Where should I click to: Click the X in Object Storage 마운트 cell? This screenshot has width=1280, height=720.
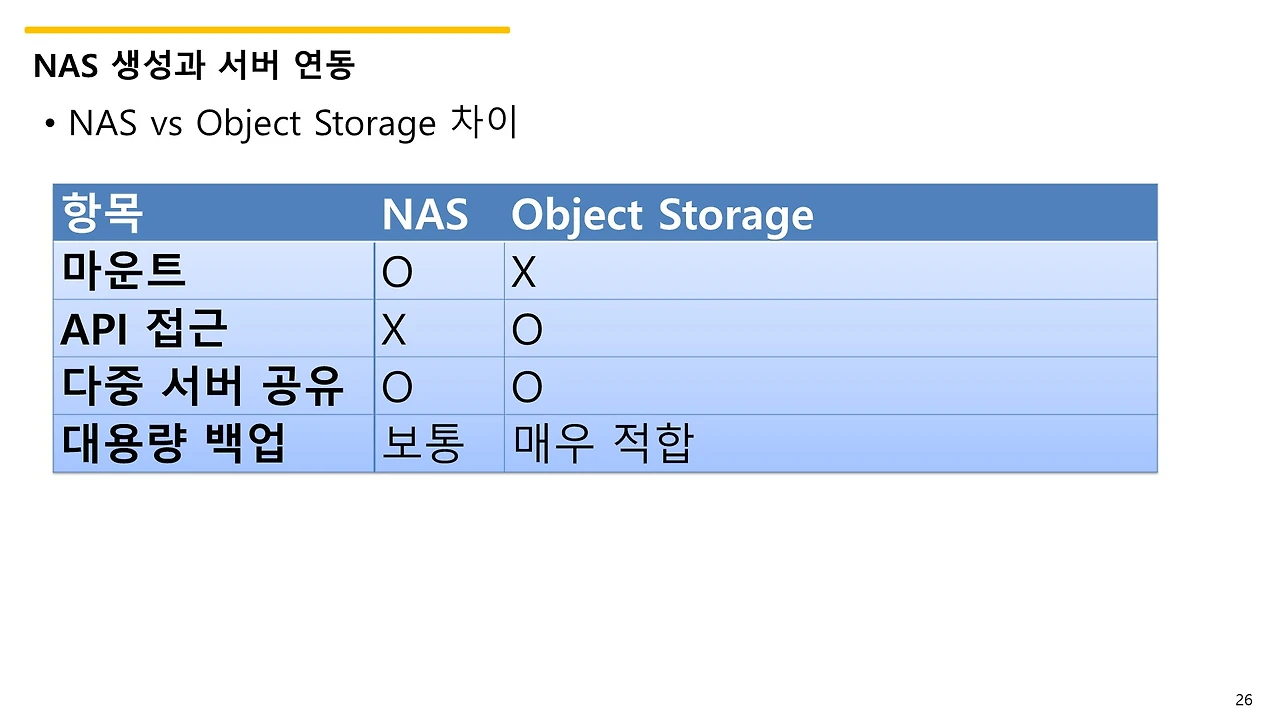click(523, 273)
